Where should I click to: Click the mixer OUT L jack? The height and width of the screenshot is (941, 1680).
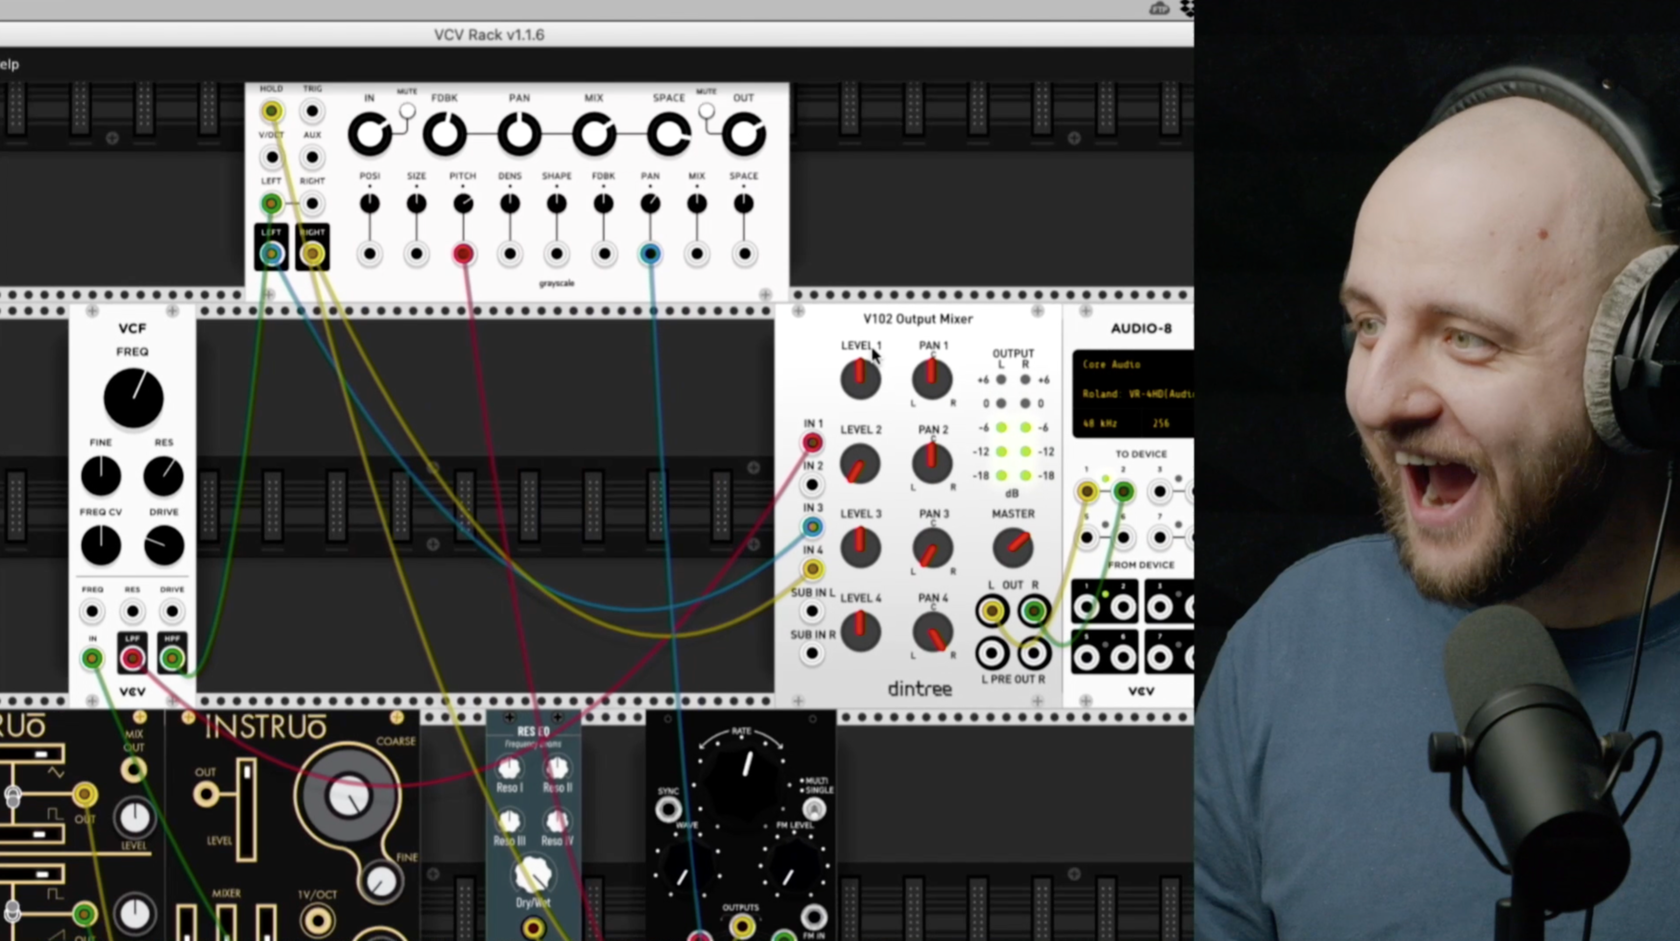pyautogui.click(x=991, y=610)
